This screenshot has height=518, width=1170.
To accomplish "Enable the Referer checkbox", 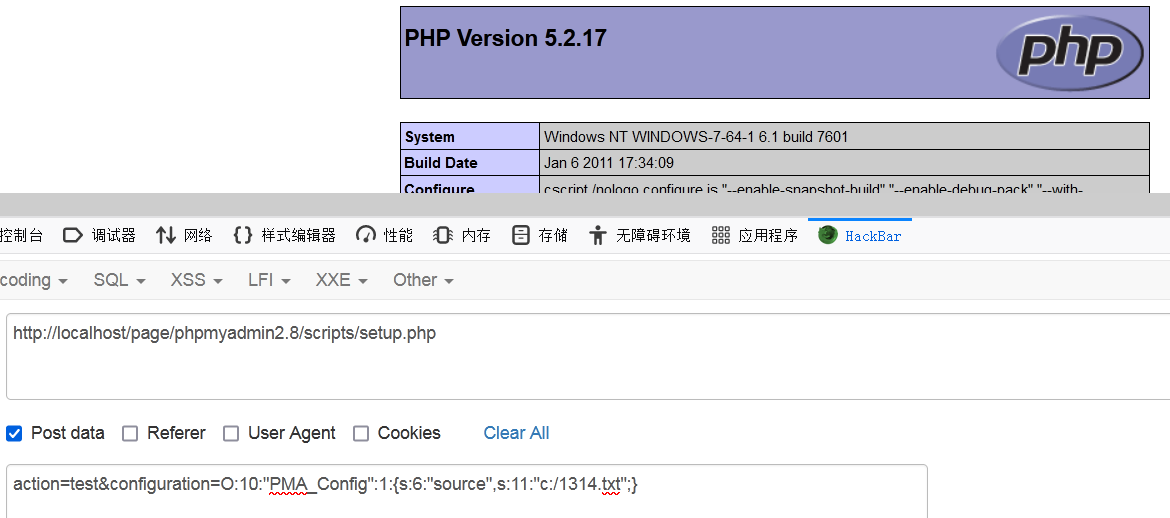I will click(x=130, y=433).
